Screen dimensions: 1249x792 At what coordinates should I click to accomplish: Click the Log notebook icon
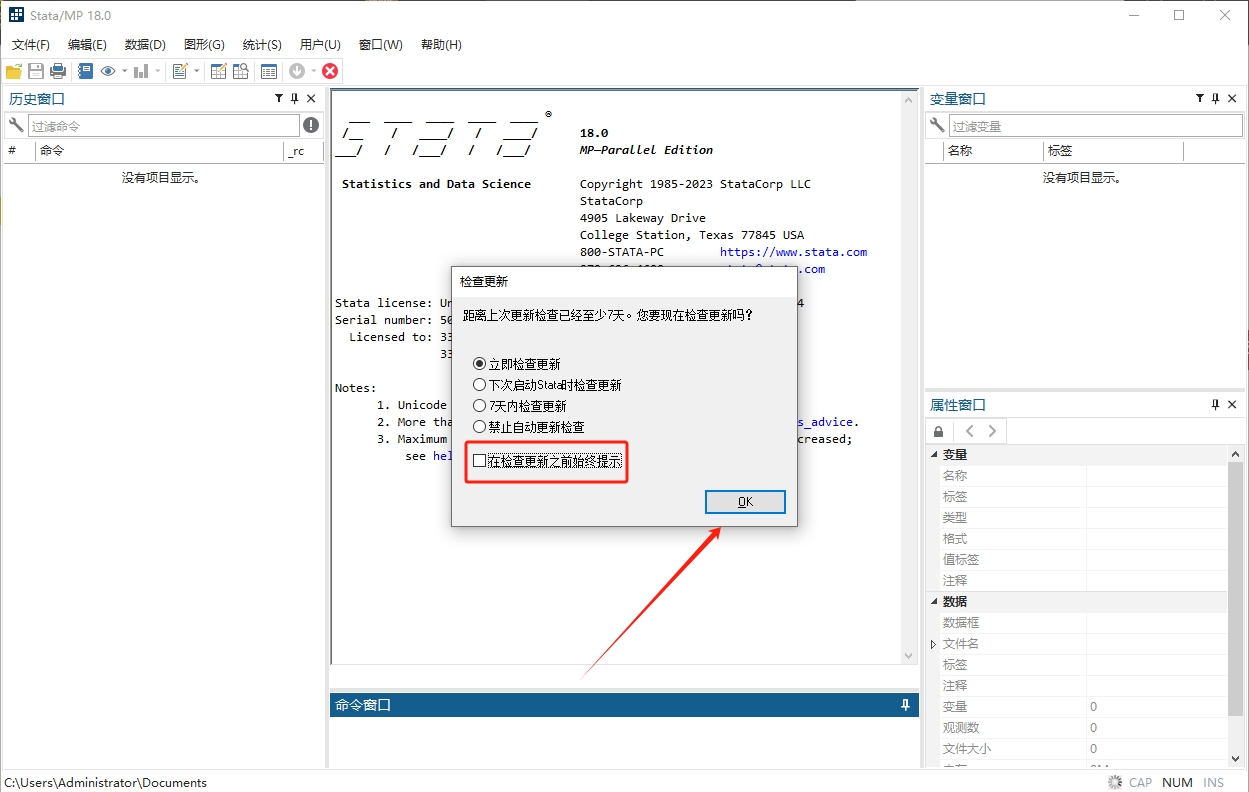(x=85, y=71)
